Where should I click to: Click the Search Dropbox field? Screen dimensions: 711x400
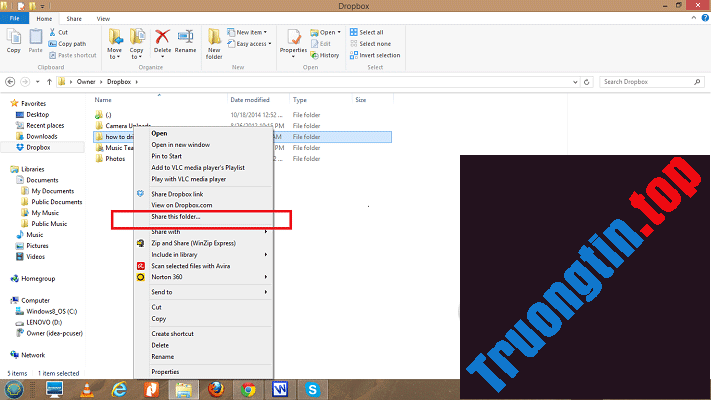(652, 82)
